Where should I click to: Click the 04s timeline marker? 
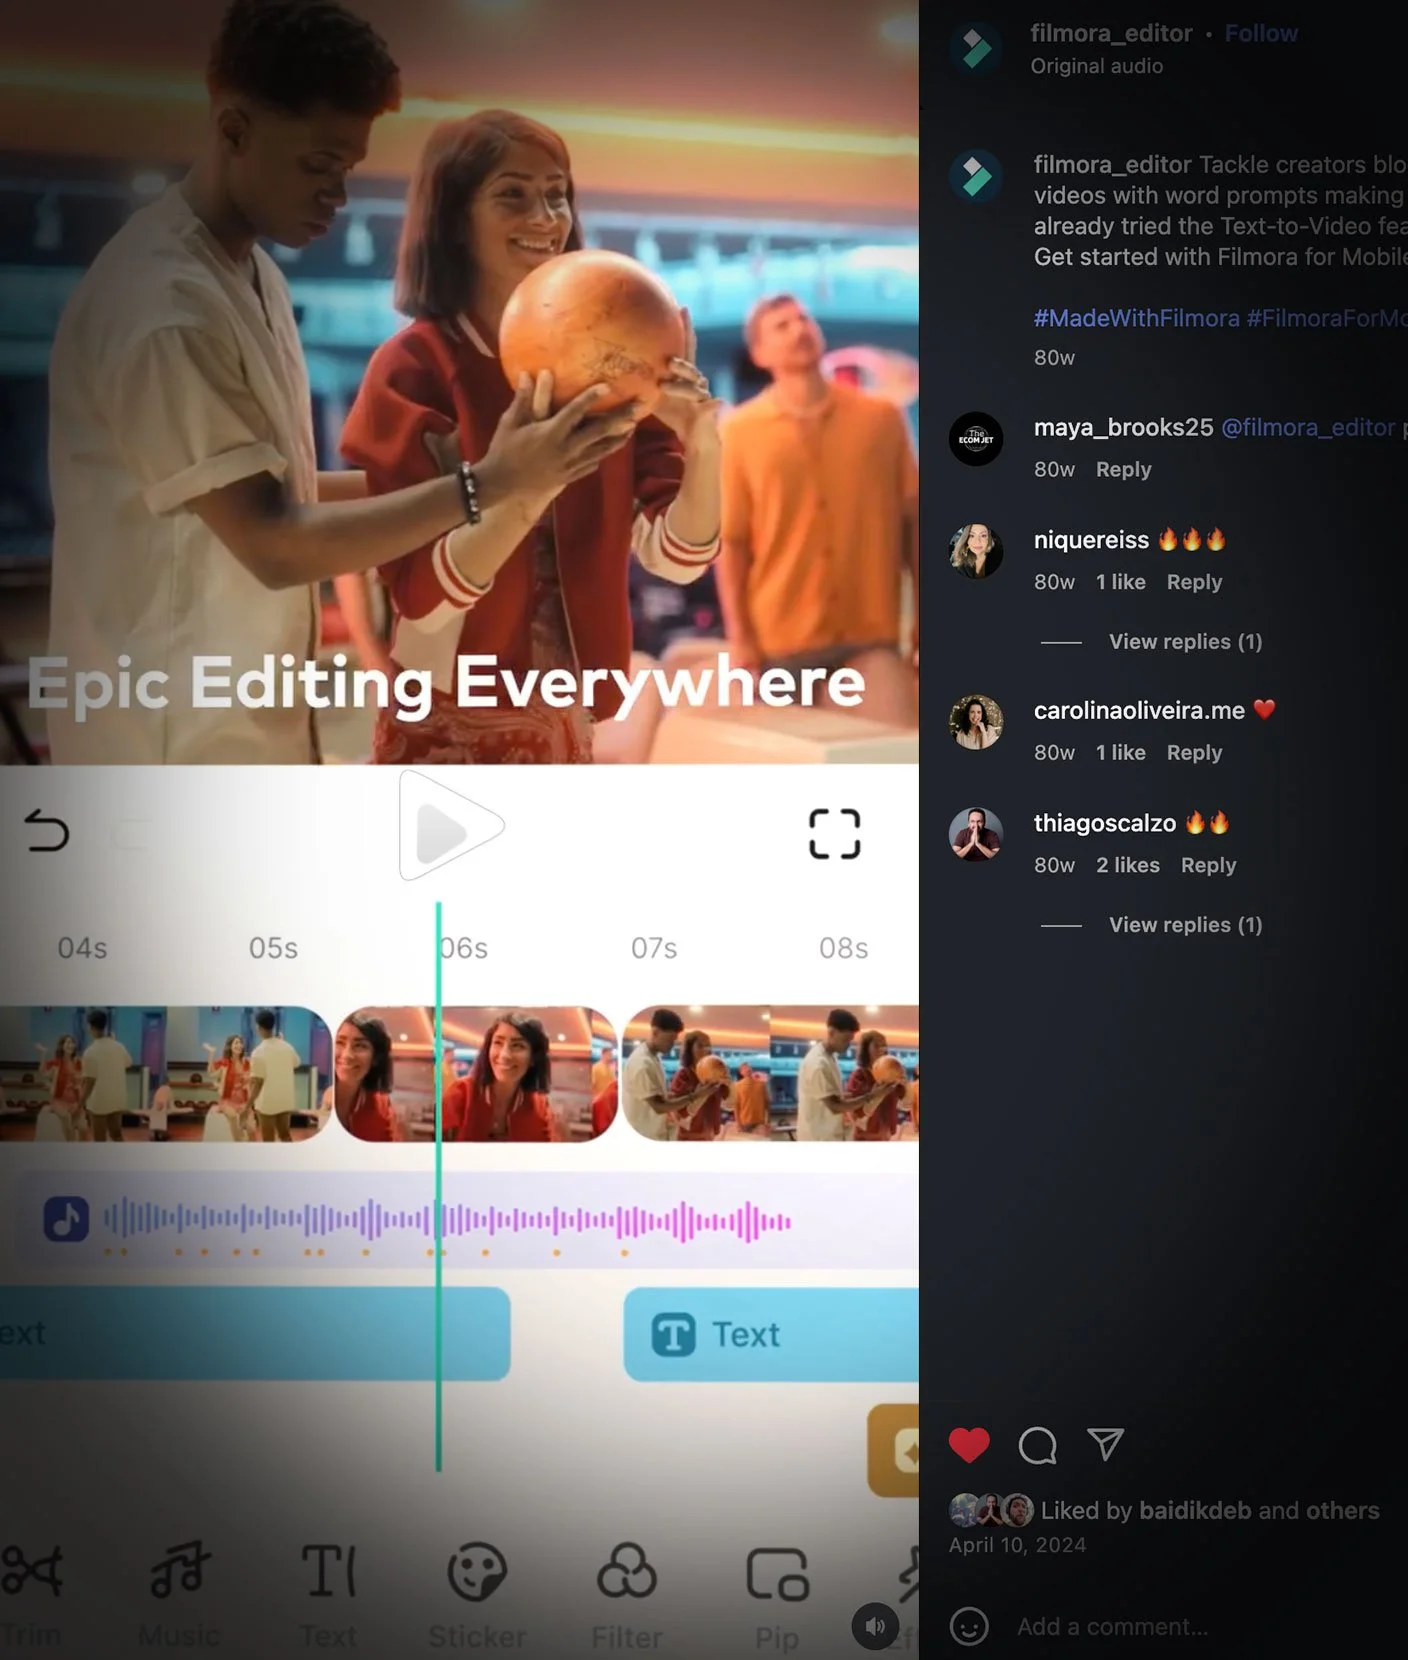(x=82, y=948)
